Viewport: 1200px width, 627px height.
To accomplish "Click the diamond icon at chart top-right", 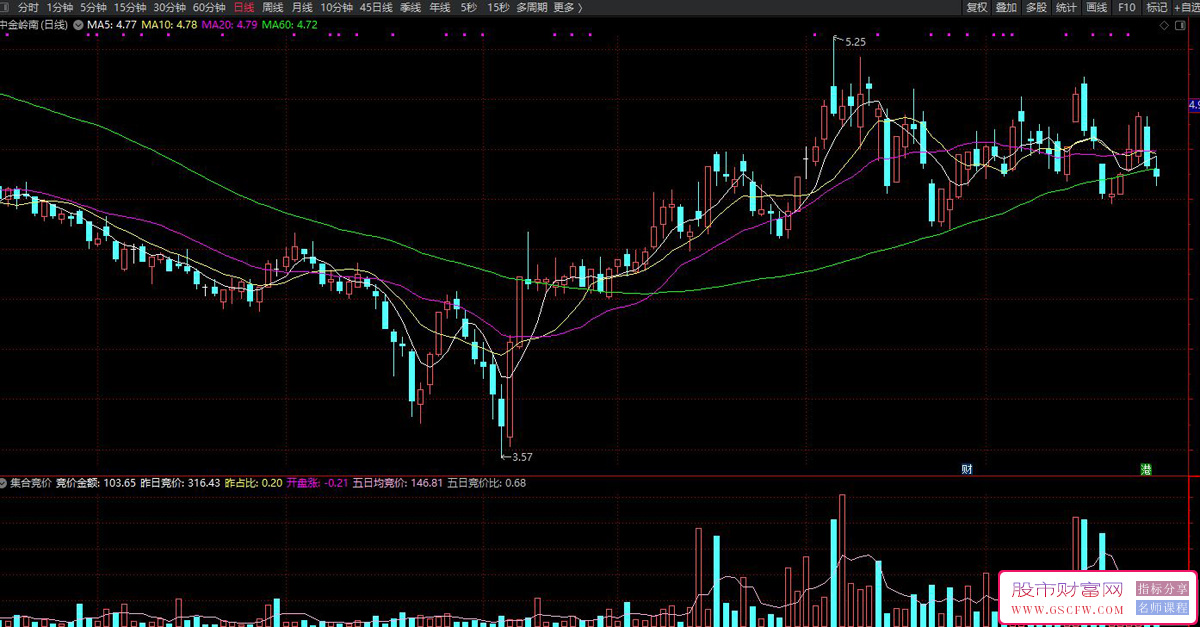I will pyautogui.click(x=1165, y=24).
